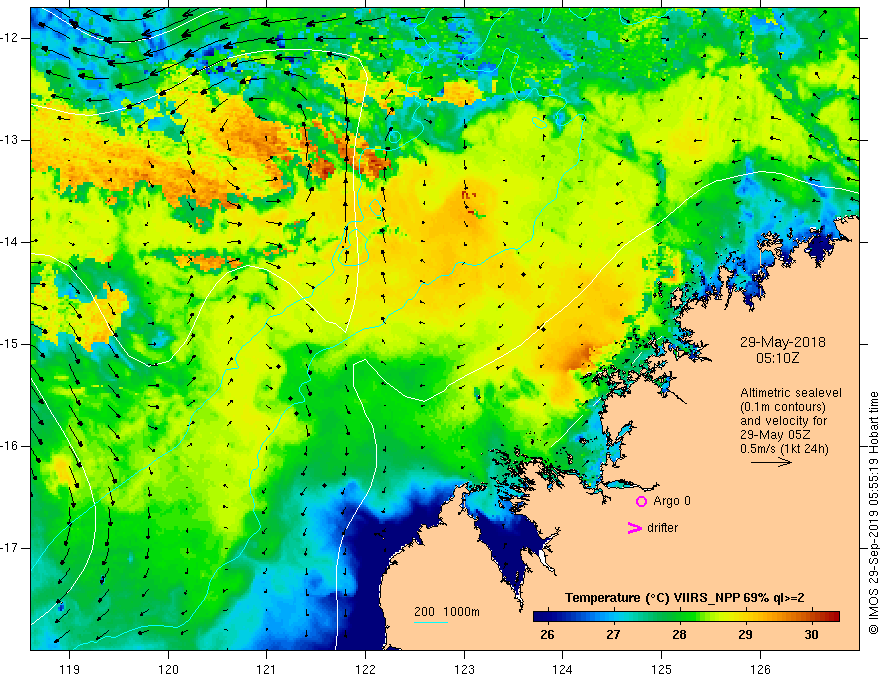Click the 'and velocity for' caption line
Image resolution: width=880 pixels, height=680 pixels.
point(783,421)
